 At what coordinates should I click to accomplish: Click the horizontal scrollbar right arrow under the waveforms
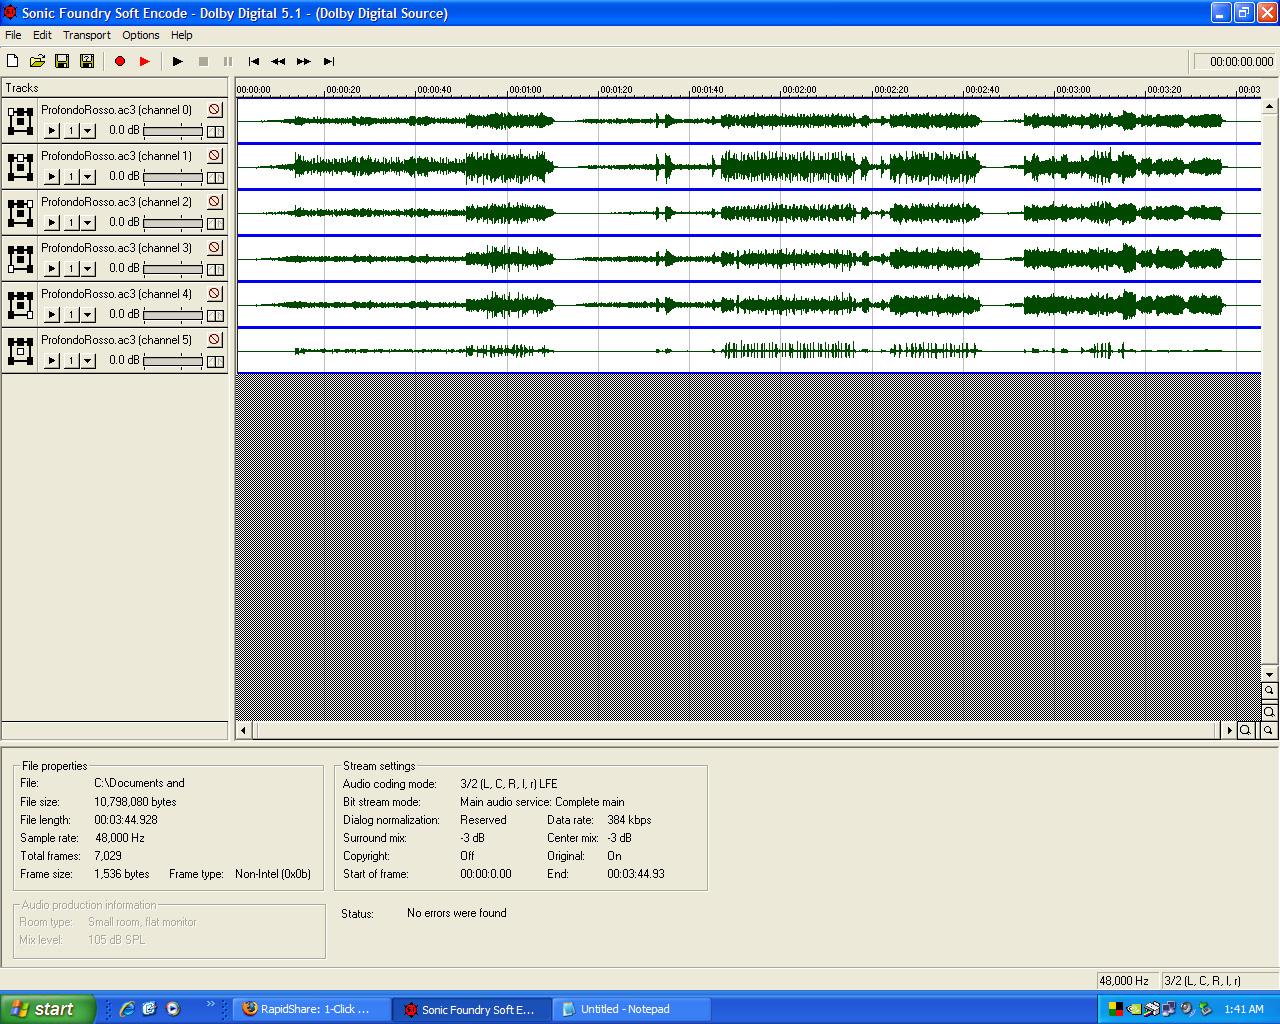[1230, 730]
